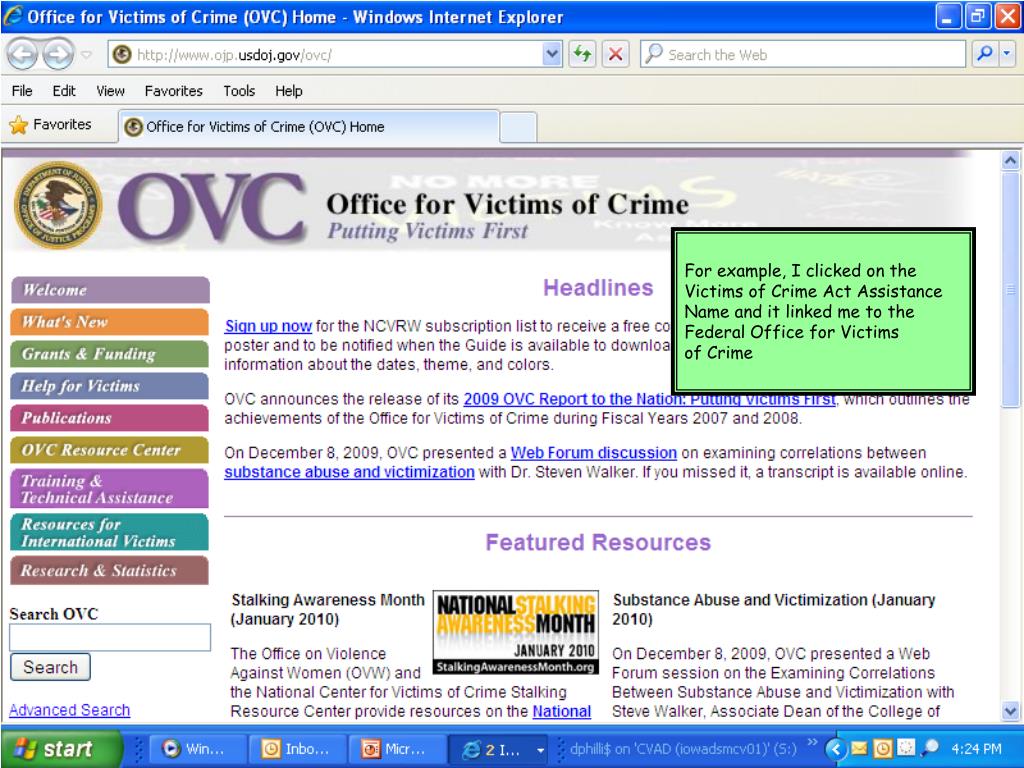This screenshot has width=1024, height=768.
Task: Click the red Stop loading icon
Action: click(615, 54)
